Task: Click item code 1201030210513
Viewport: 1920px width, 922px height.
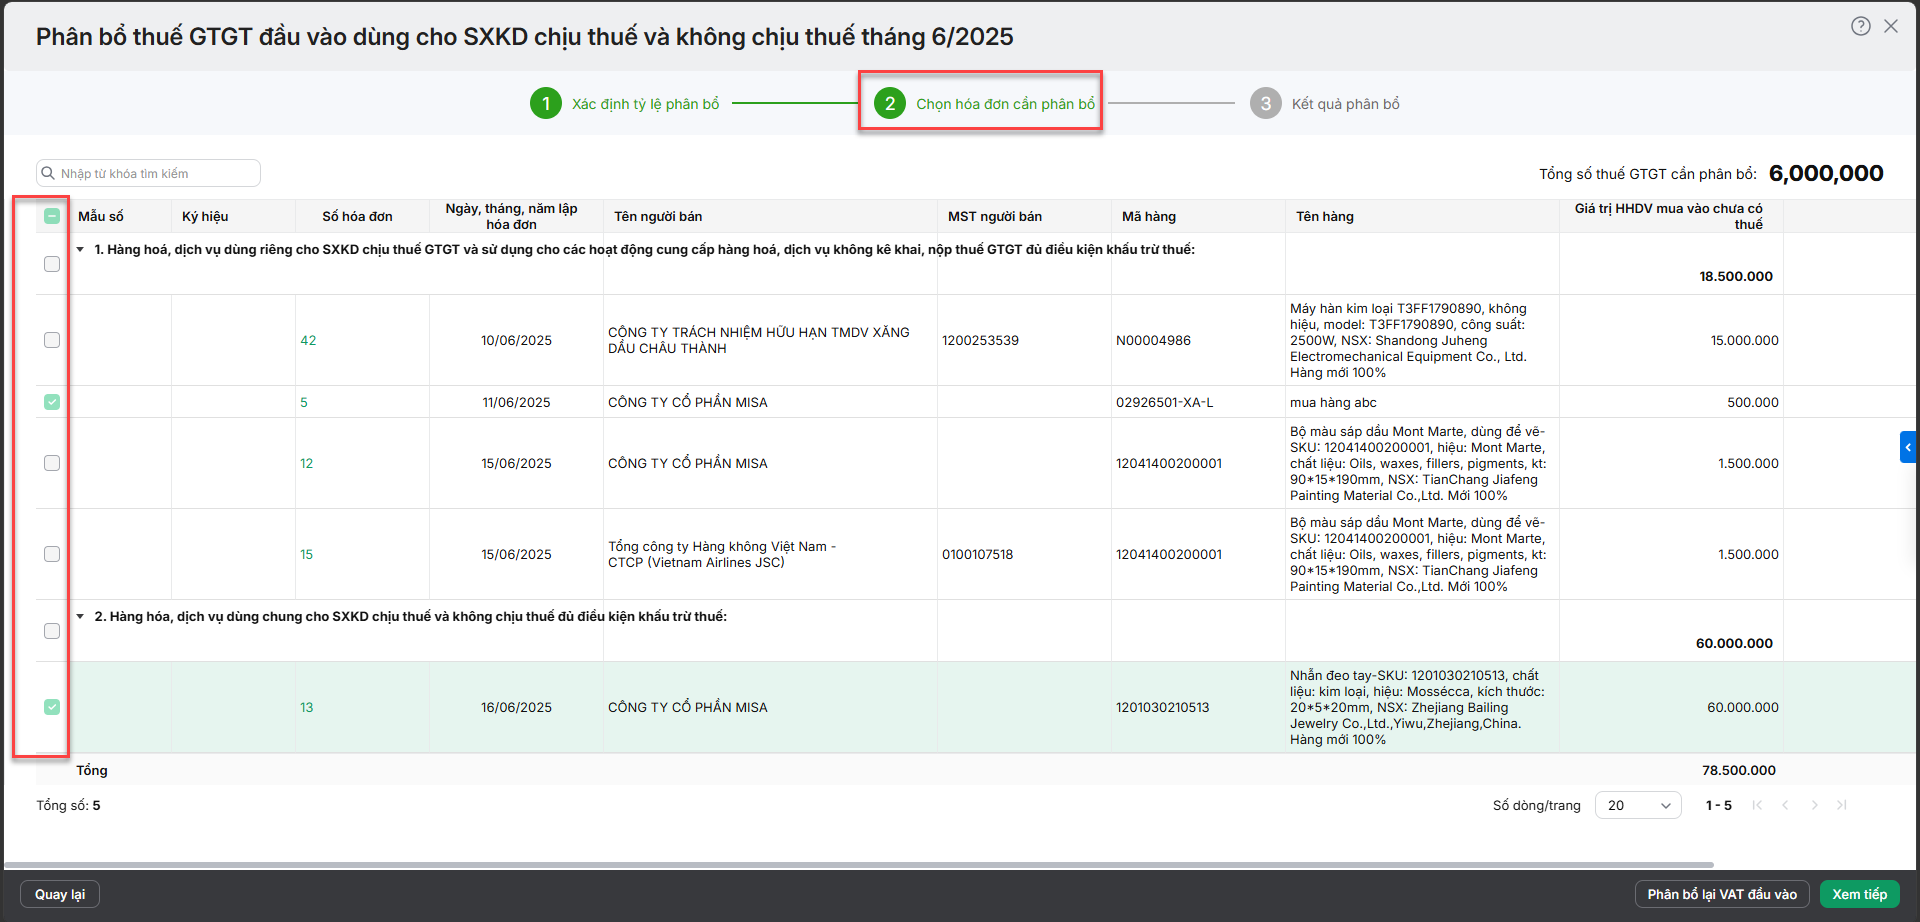Action: (1162, 707)
